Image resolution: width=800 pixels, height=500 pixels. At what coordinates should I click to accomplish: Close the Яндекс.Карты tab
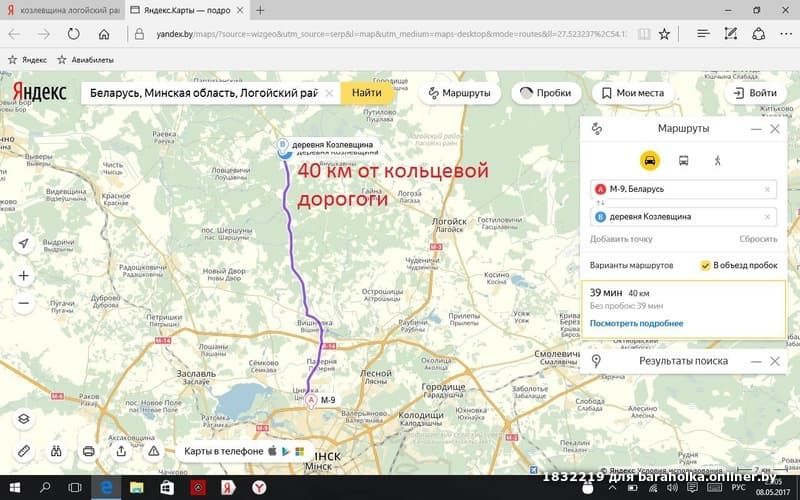coord(241,10)
